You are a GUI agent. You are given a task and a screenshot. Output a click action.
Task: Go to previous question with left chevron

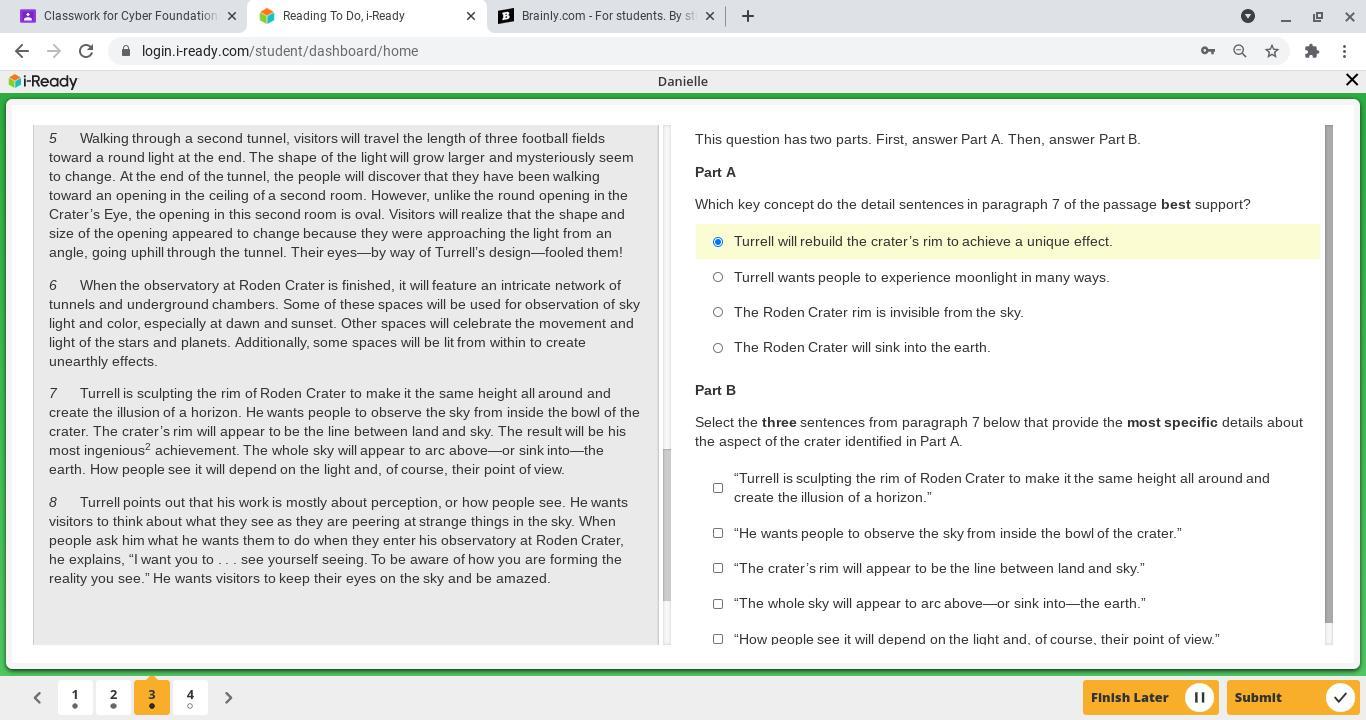click(x=37, y=698)
